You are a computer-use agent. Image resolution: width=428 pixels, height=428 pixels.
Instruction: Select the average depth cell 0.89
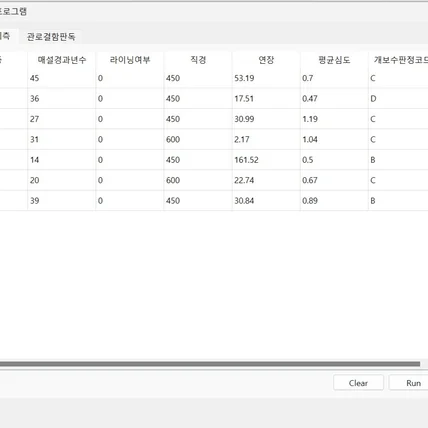click(334, 201)
